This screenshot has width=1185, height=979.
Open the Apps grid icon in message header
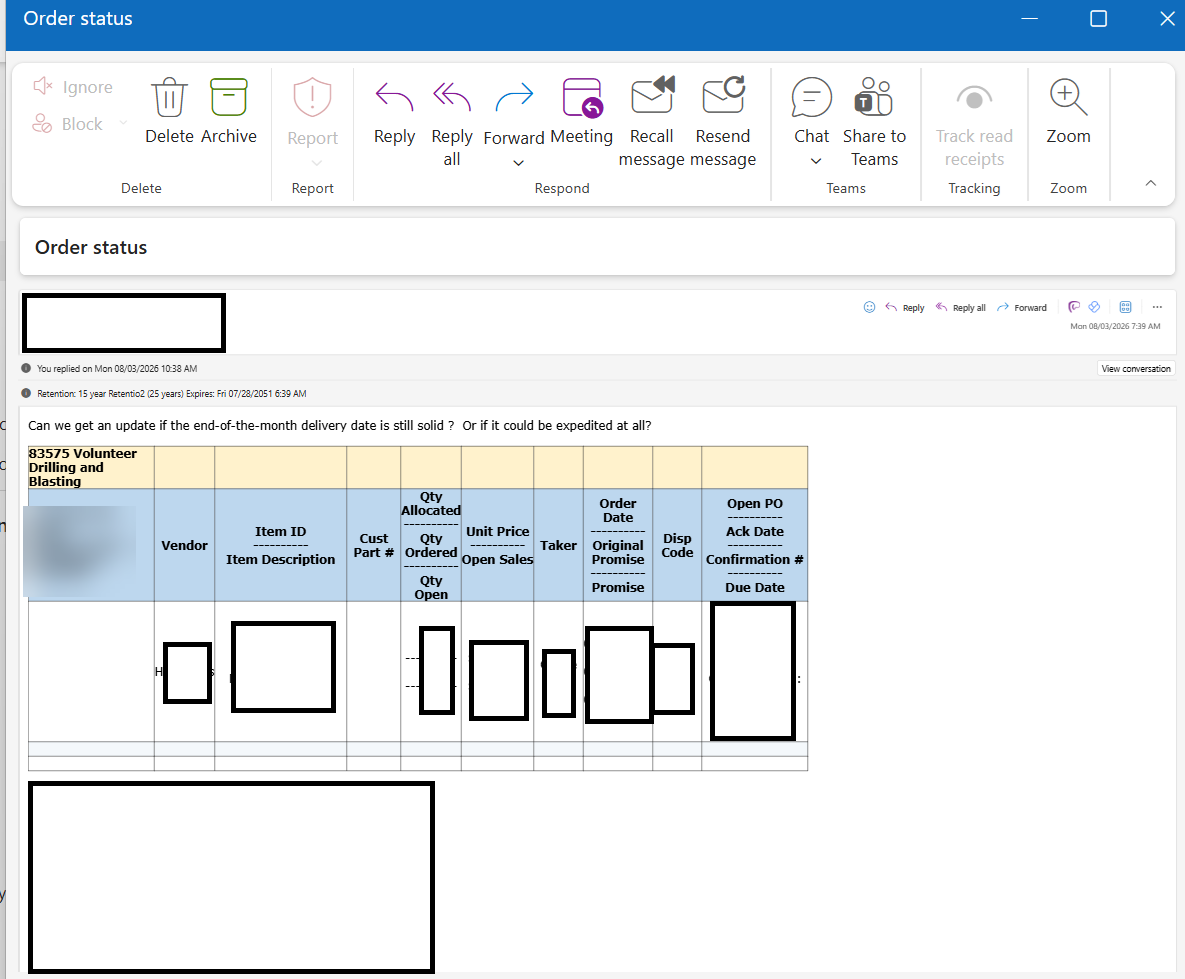(1125, 307)
